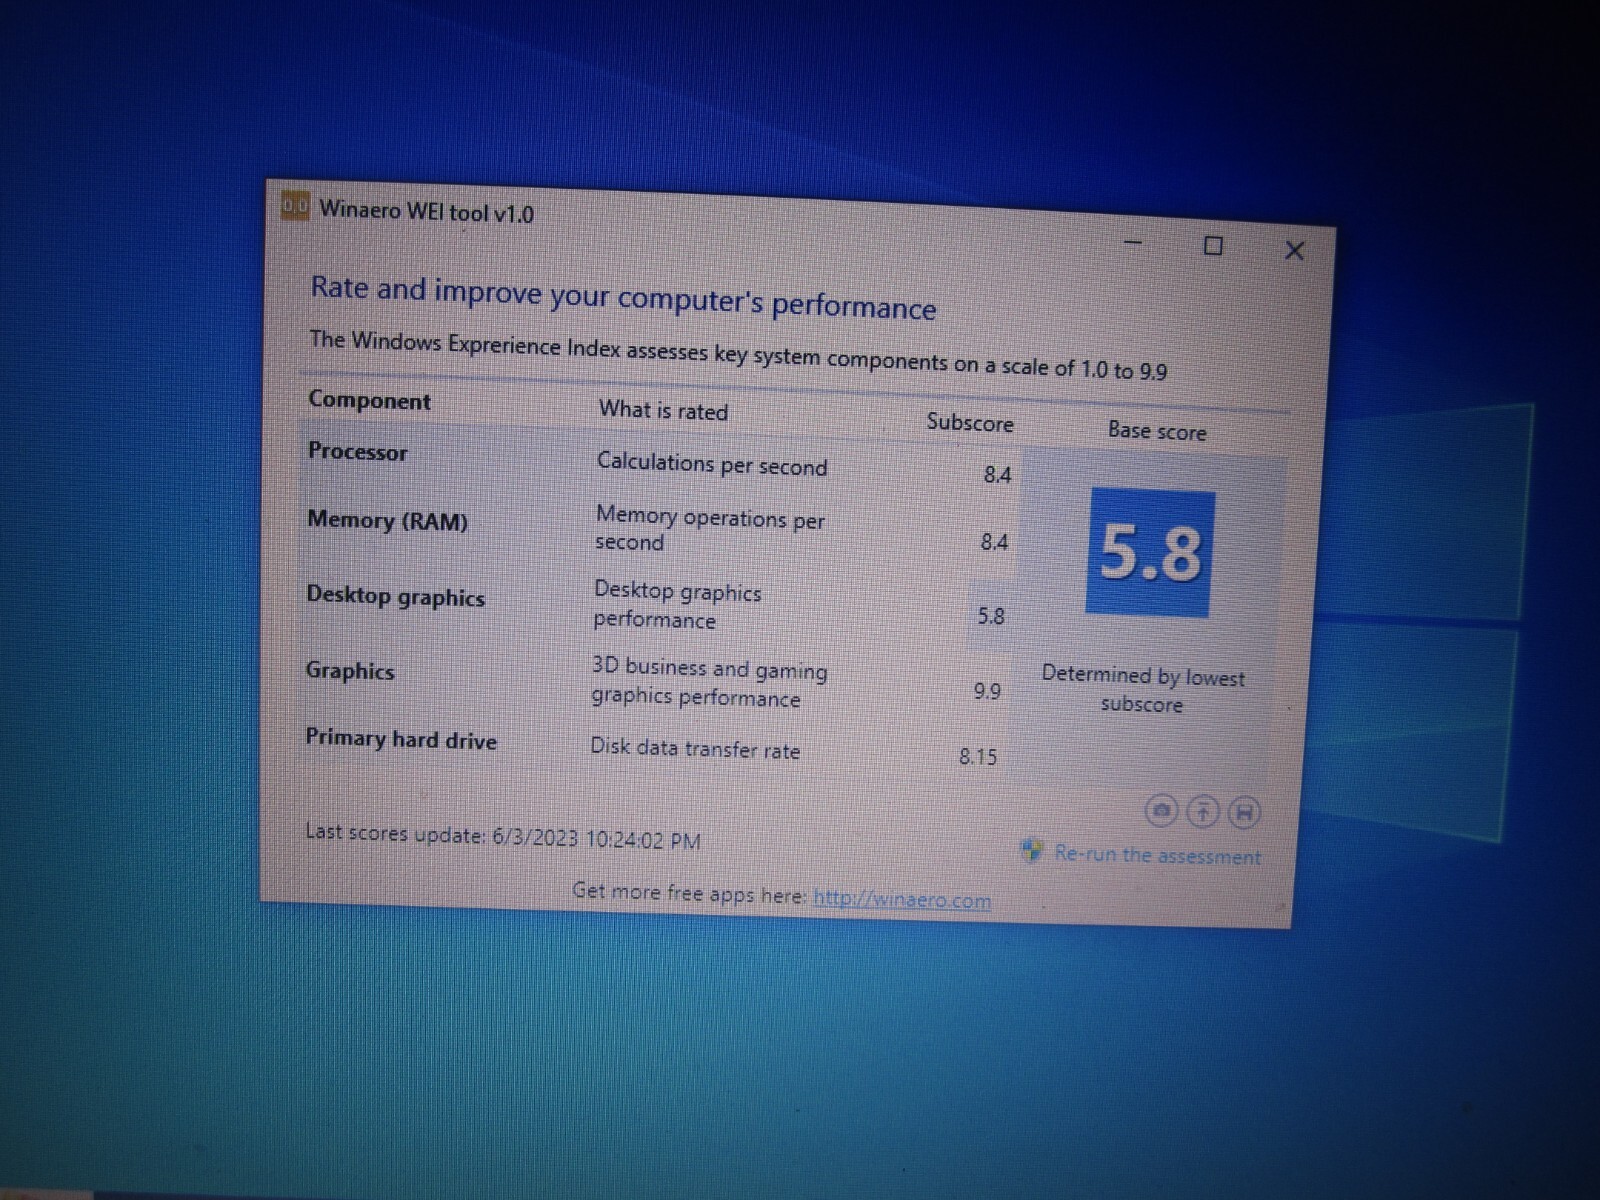Select the Graphics component label
The width and height of the screenshot is (1600, 1200).
tap(350, 671)
